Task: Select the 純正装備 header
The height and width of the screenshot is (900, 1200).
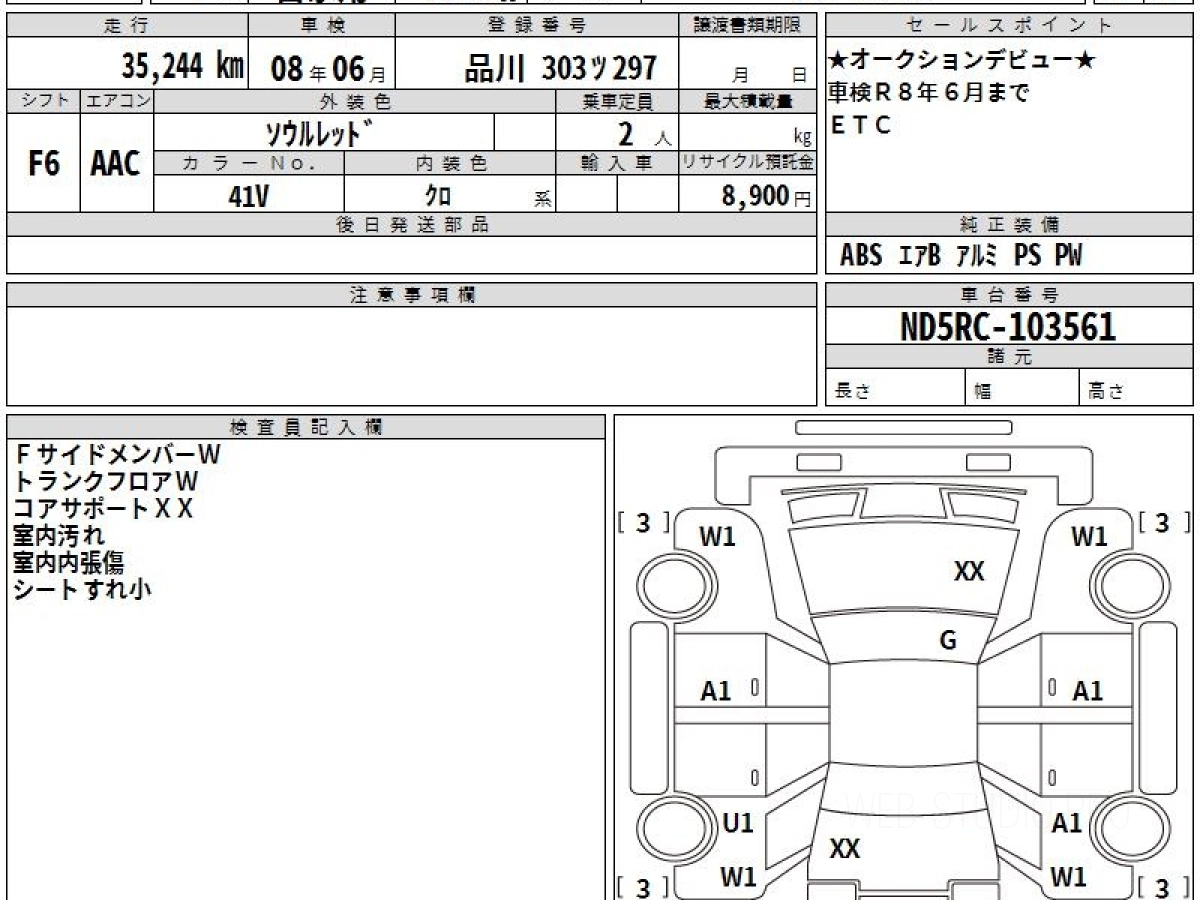Action: coord(1010,225)
